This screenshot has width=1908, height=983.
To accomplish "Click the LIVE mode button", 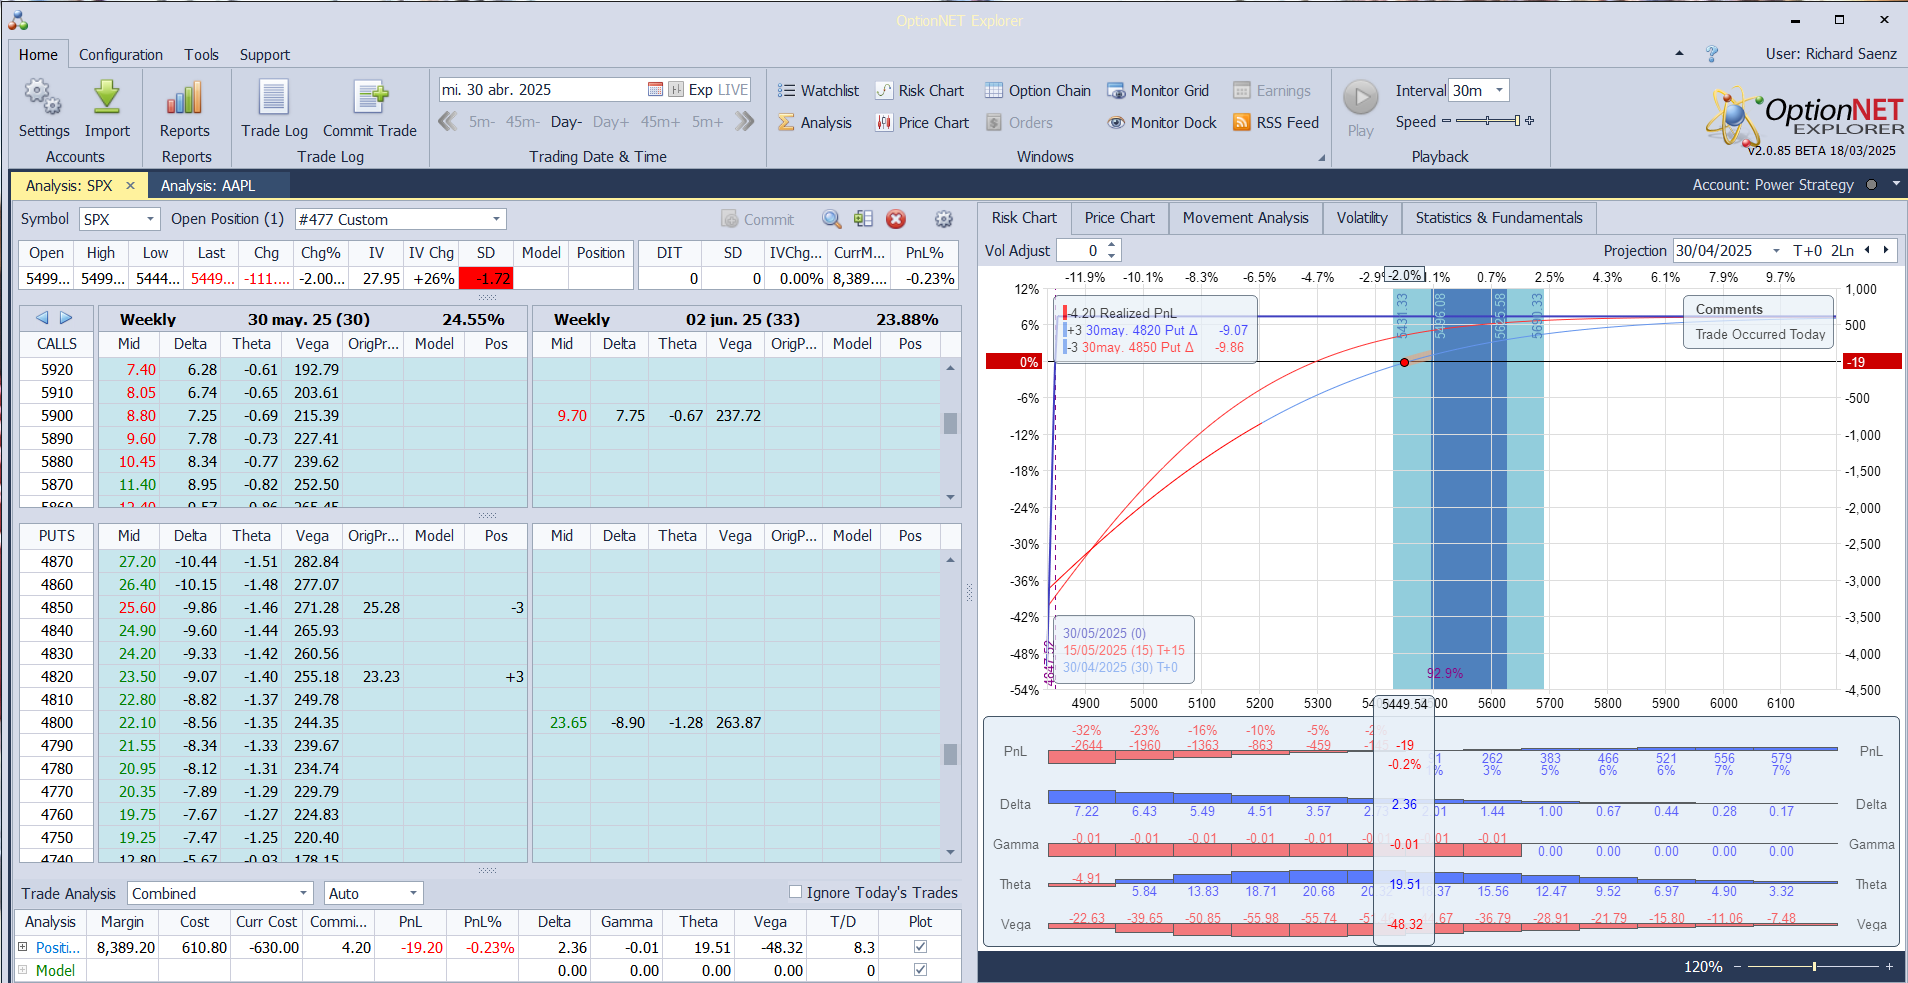I will pyautogui.click(x=733, y=90).
